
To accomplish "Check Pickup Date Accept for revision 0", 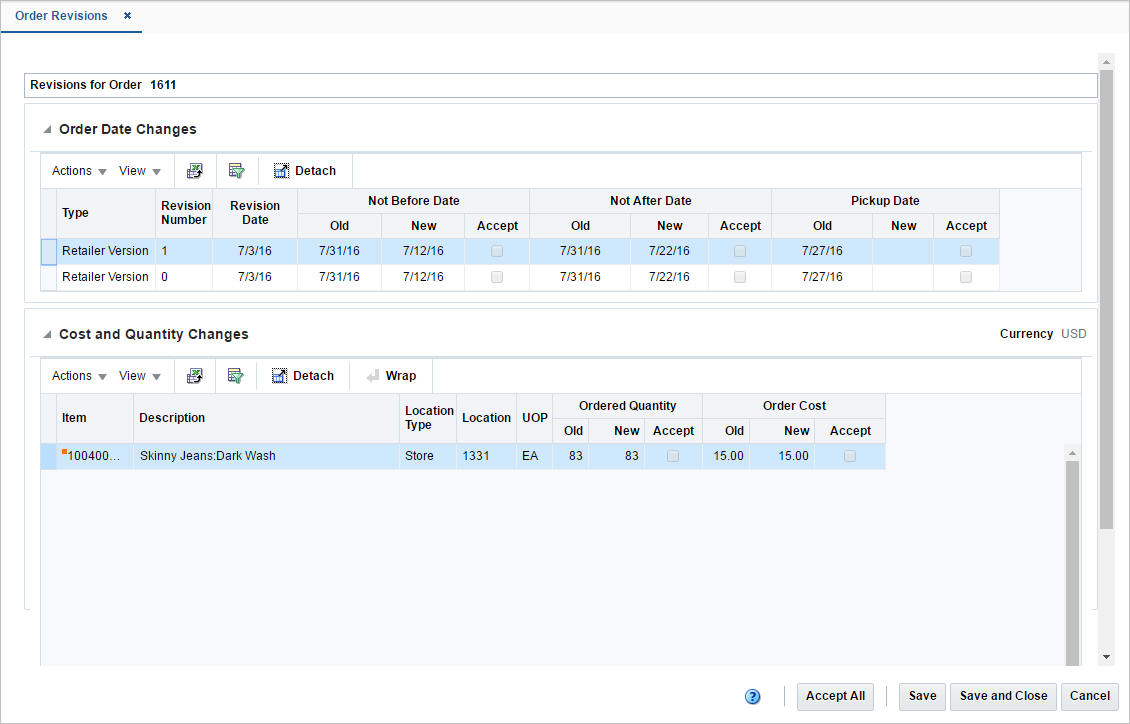I will coord(966,277).
